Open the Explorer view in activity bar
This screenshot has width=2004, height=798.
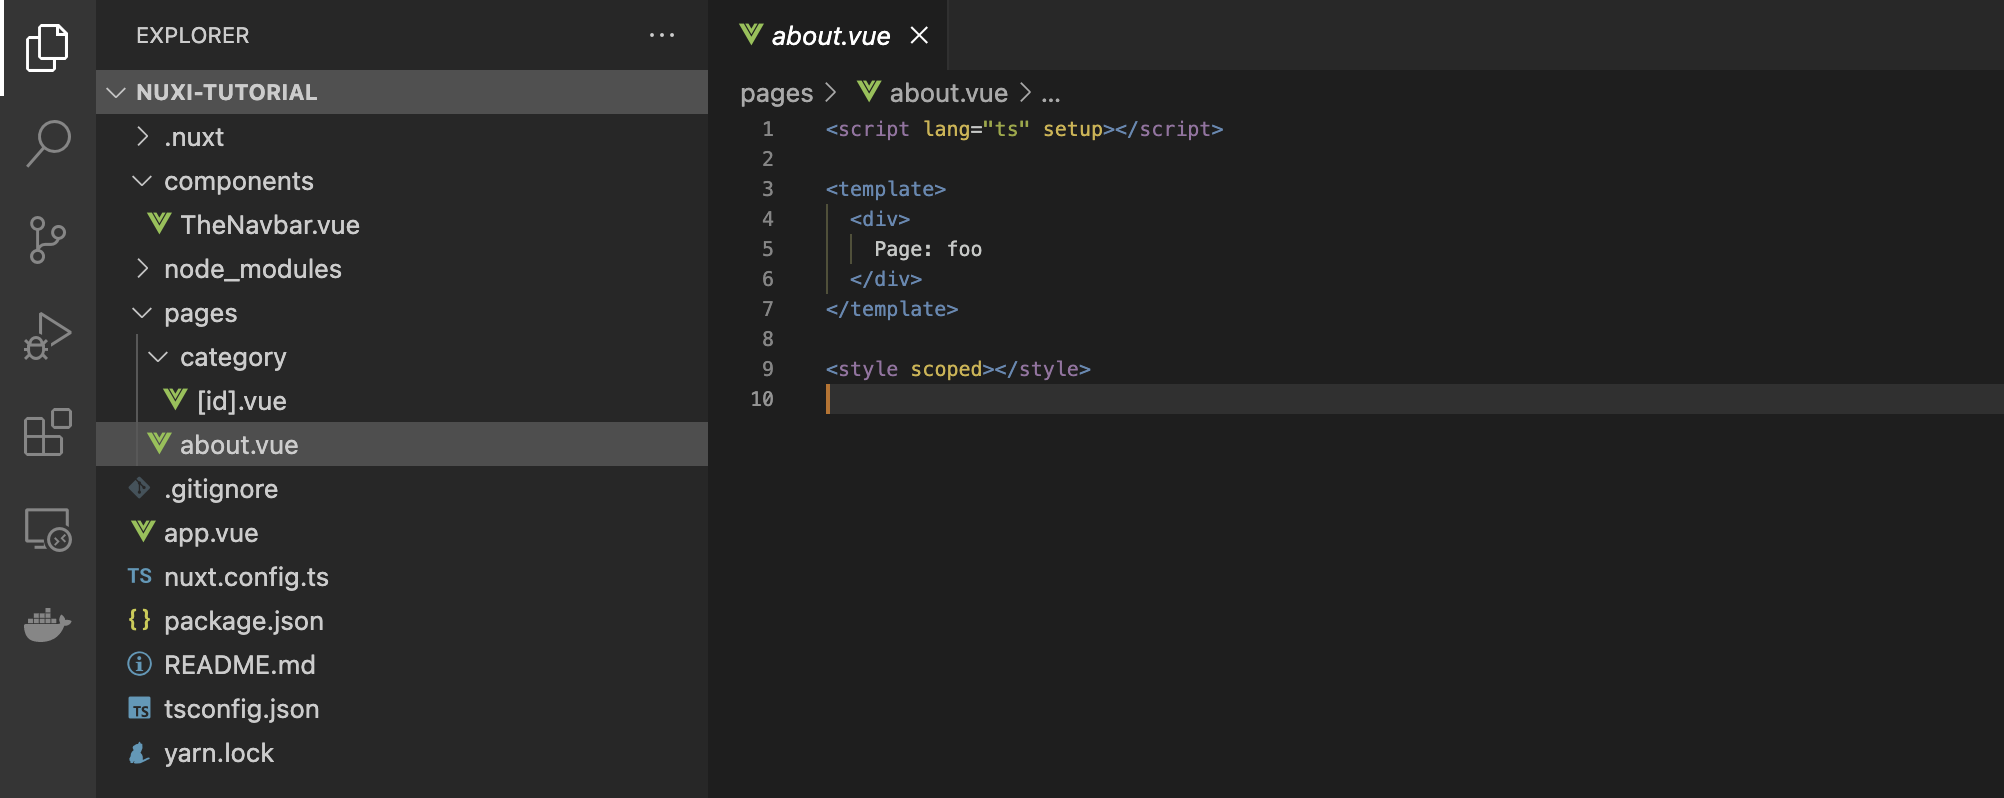tap(47, 47)
